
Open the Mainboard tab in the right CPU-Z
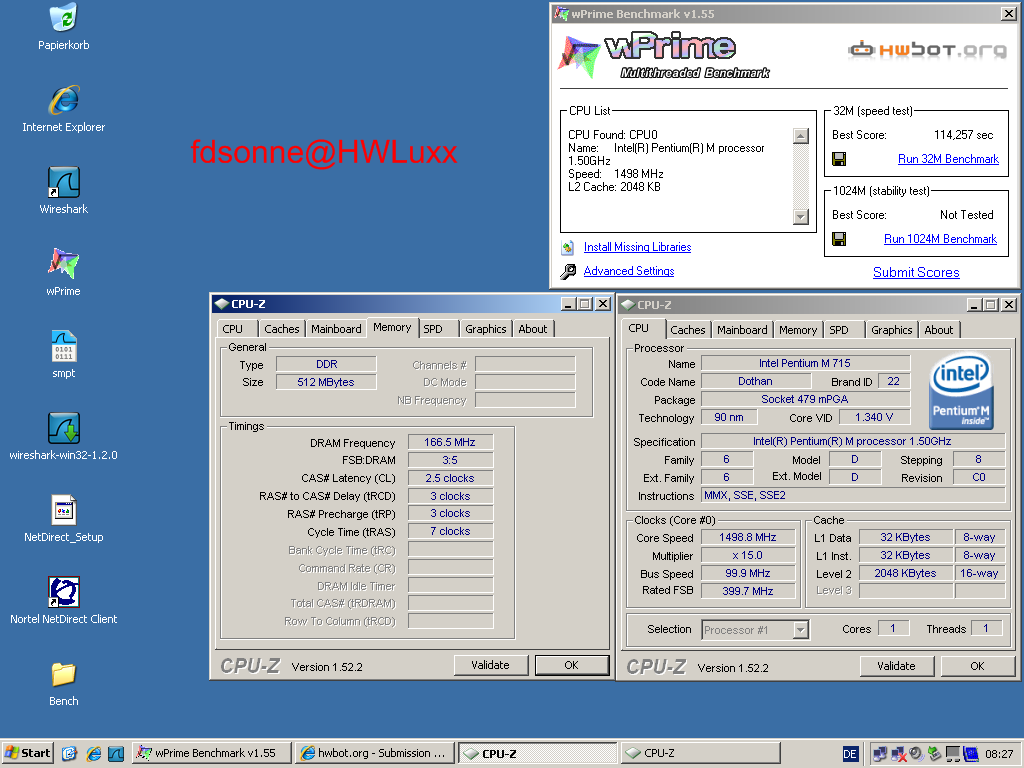click(743, 330)
